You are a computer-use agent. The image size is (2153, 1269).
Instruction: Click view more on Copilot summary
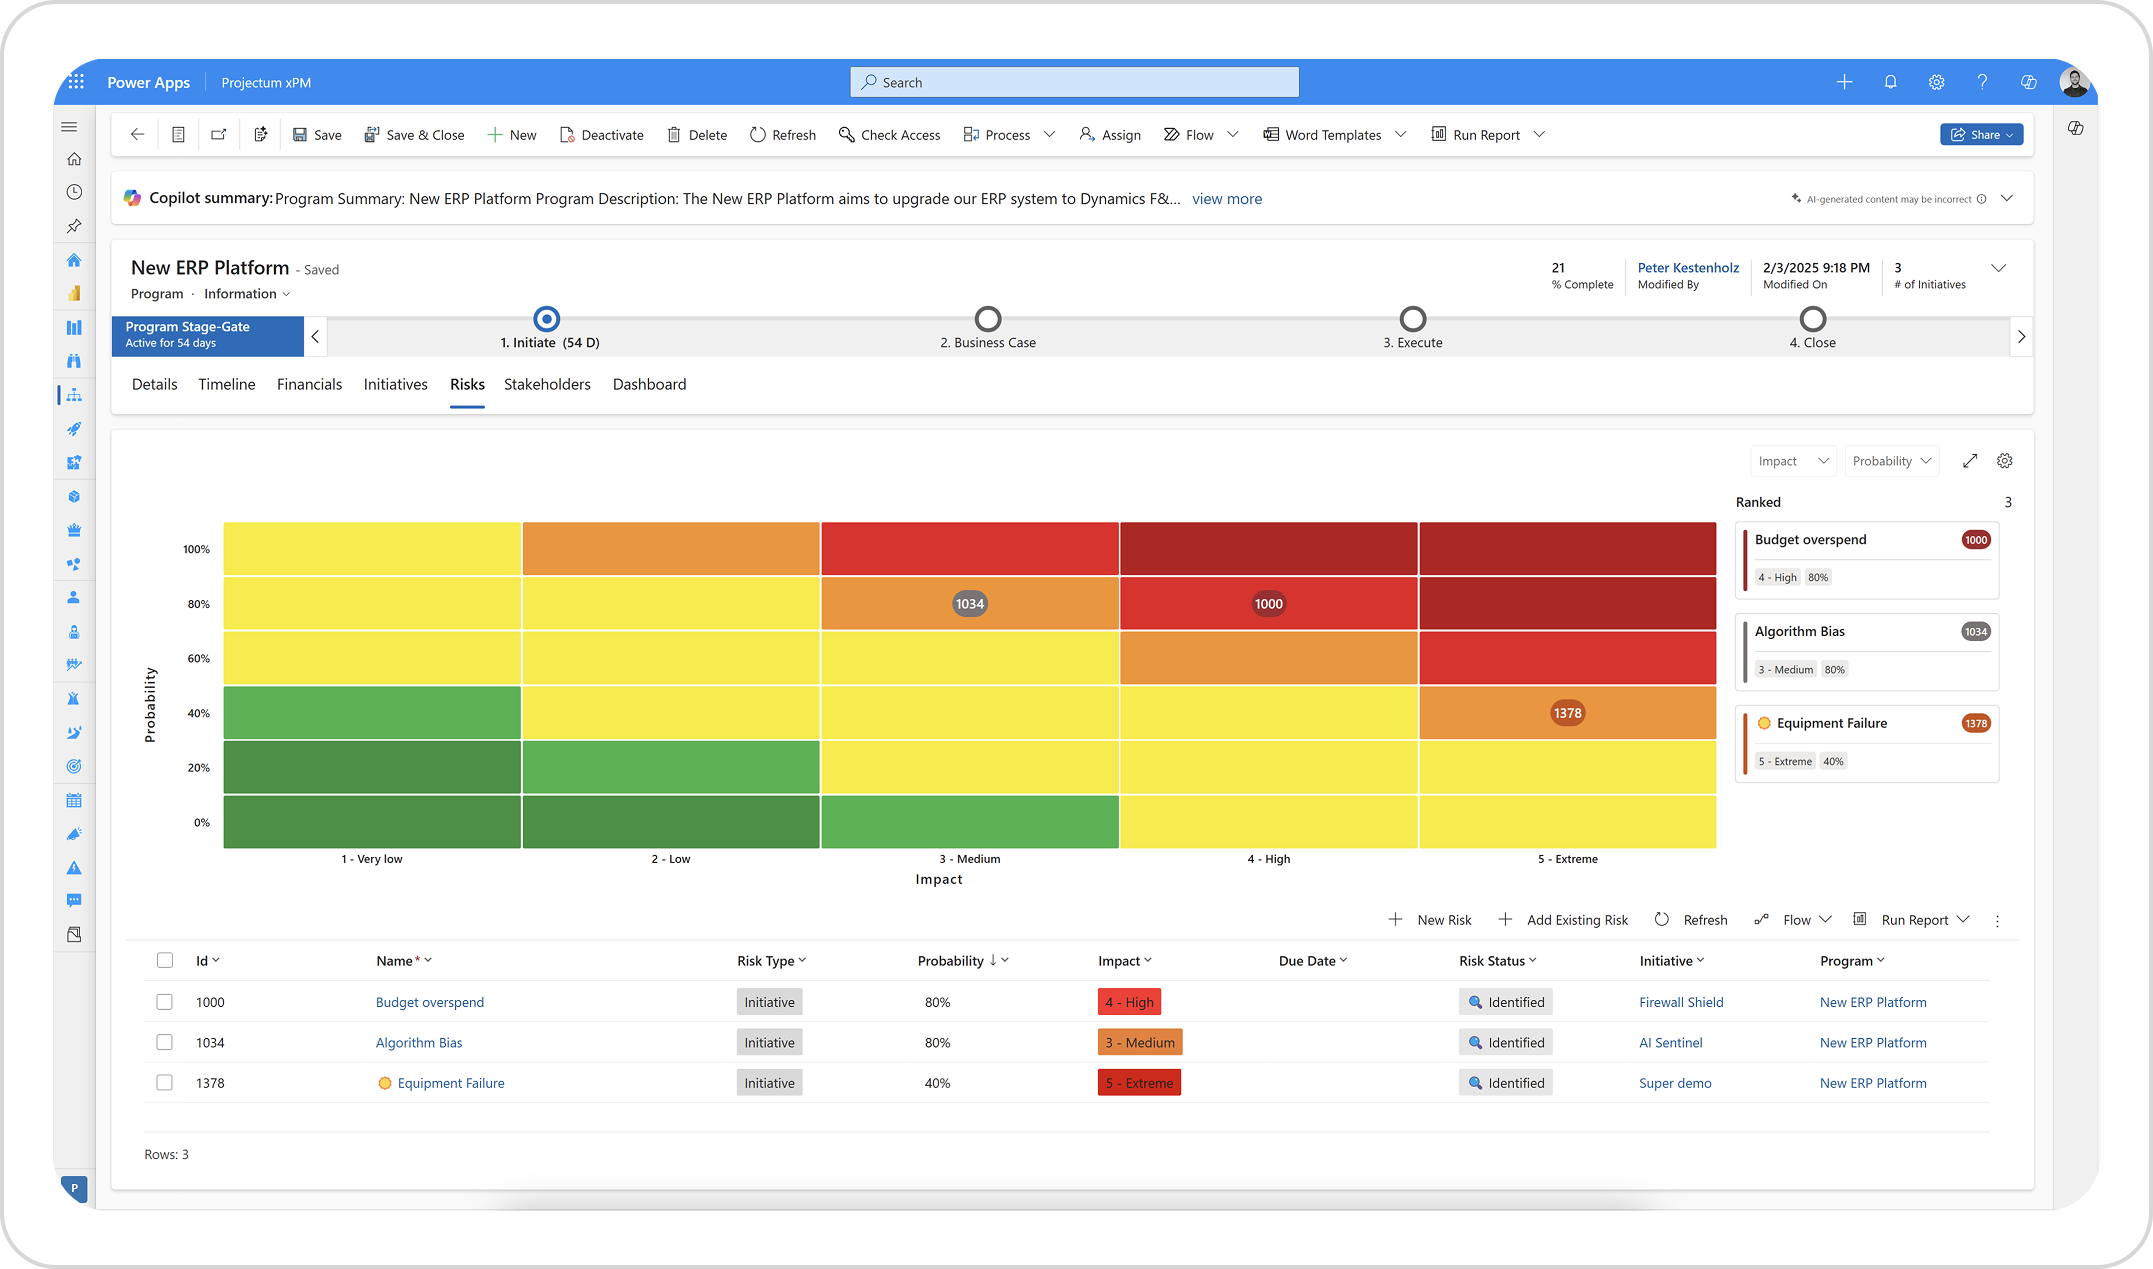coord(1227,198)
